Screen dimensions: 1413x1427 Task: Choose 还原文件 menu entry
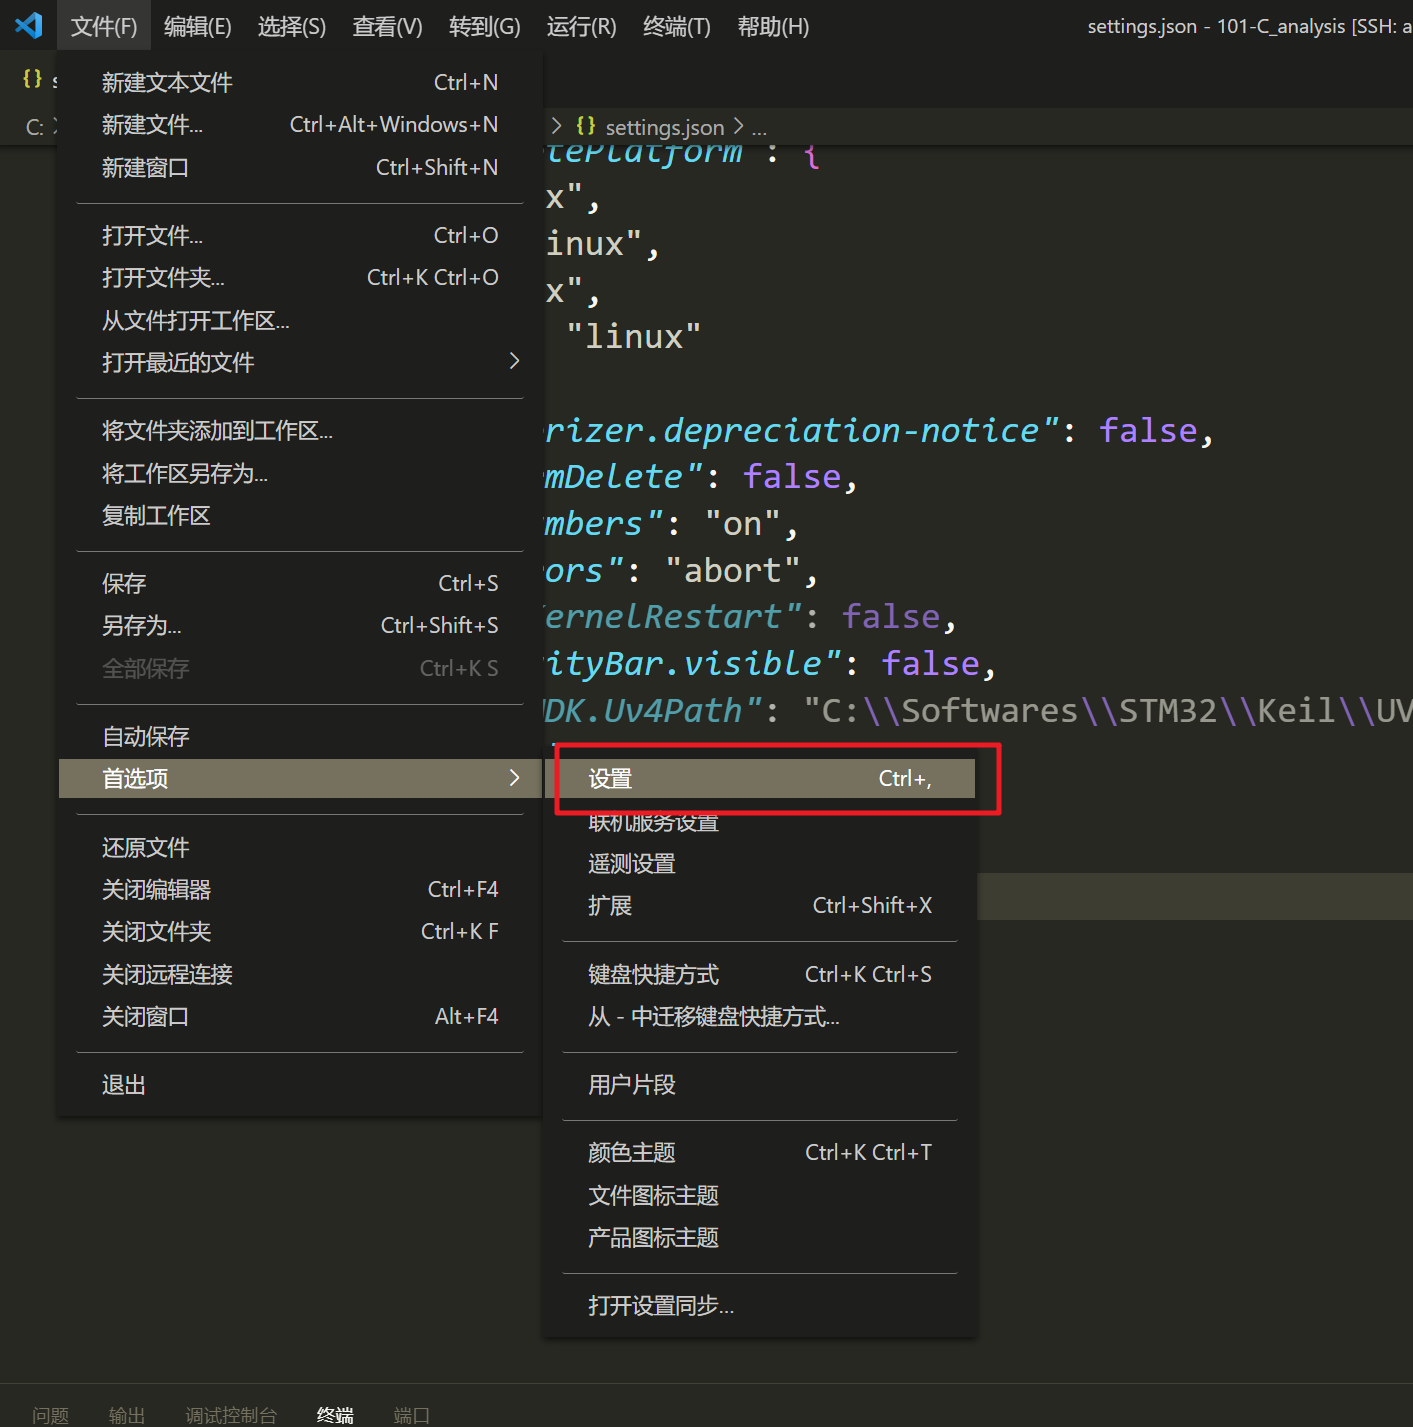click(300, 847)
